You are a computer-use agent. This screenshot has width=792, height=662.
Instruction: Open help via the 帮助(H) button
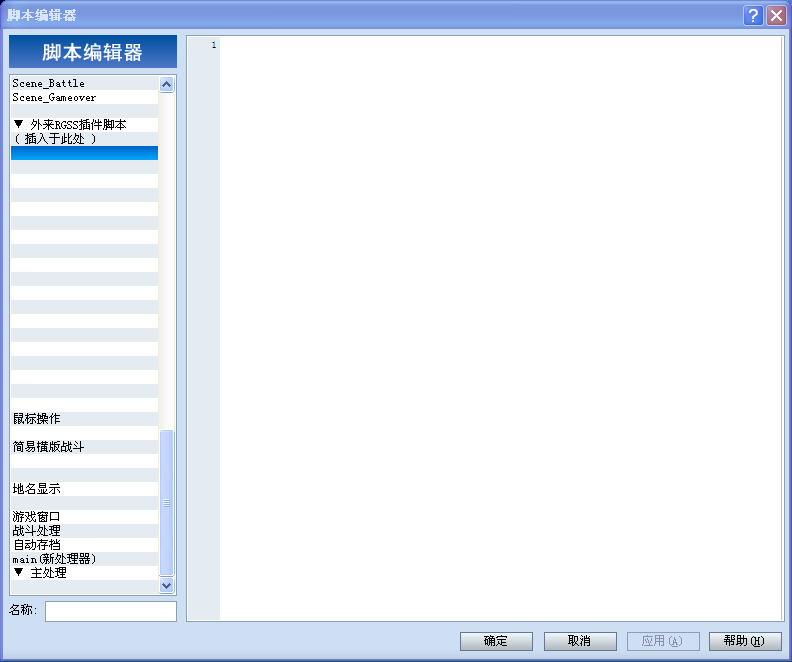(x=745, y=641)
